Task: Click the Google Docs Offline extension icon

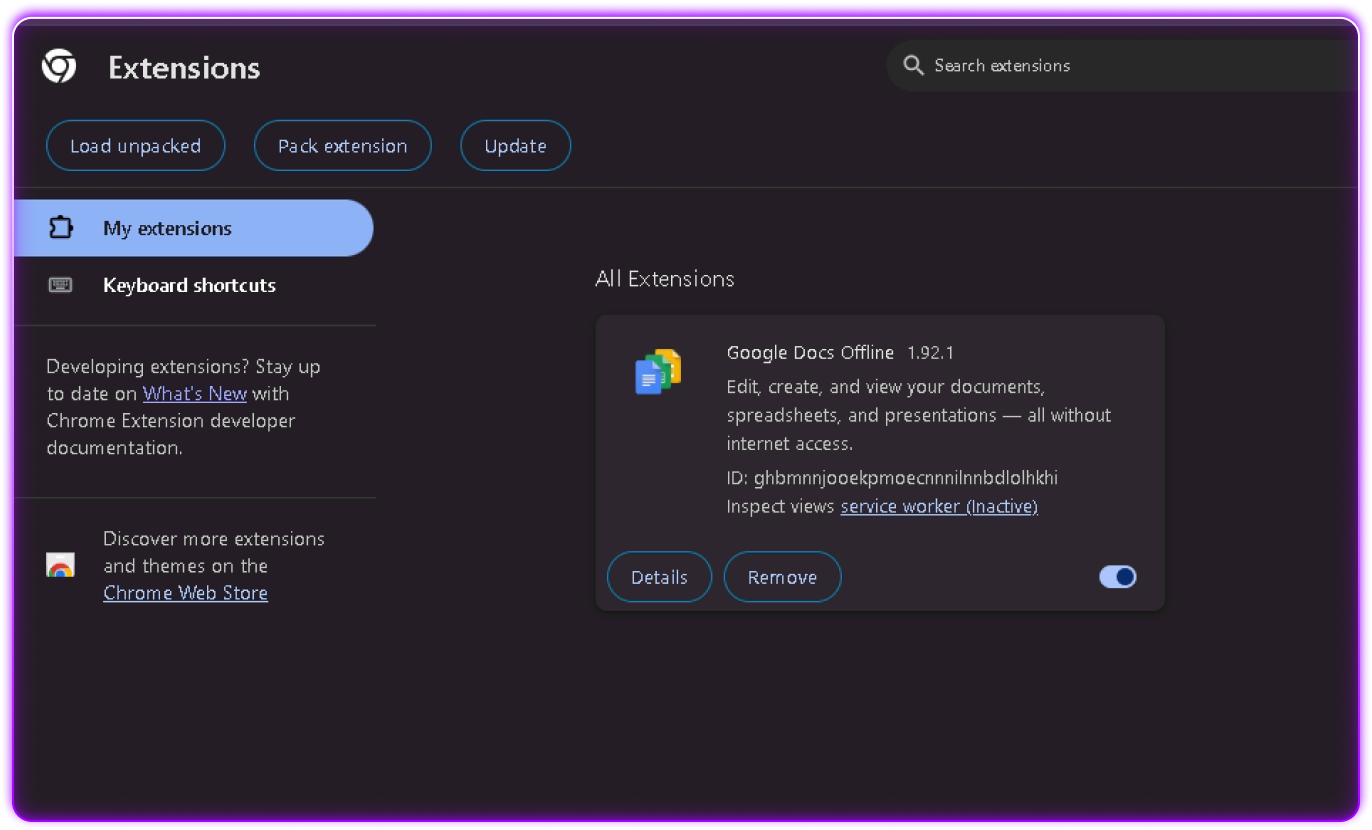Action: coord(658,372)
